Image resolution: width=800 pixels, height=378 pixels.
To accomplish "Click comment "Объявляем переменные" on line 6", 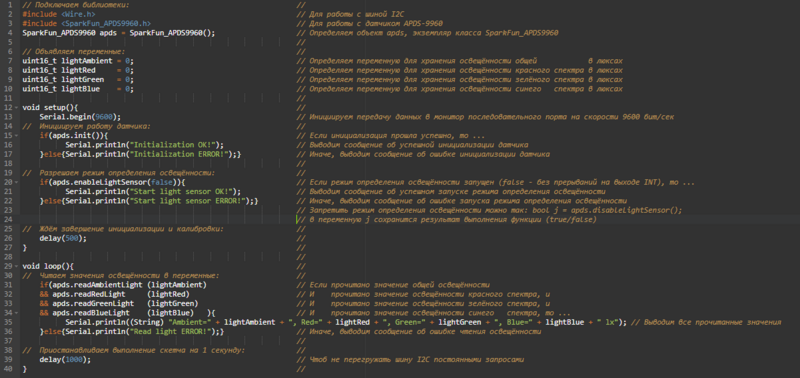I will (74, 52).
